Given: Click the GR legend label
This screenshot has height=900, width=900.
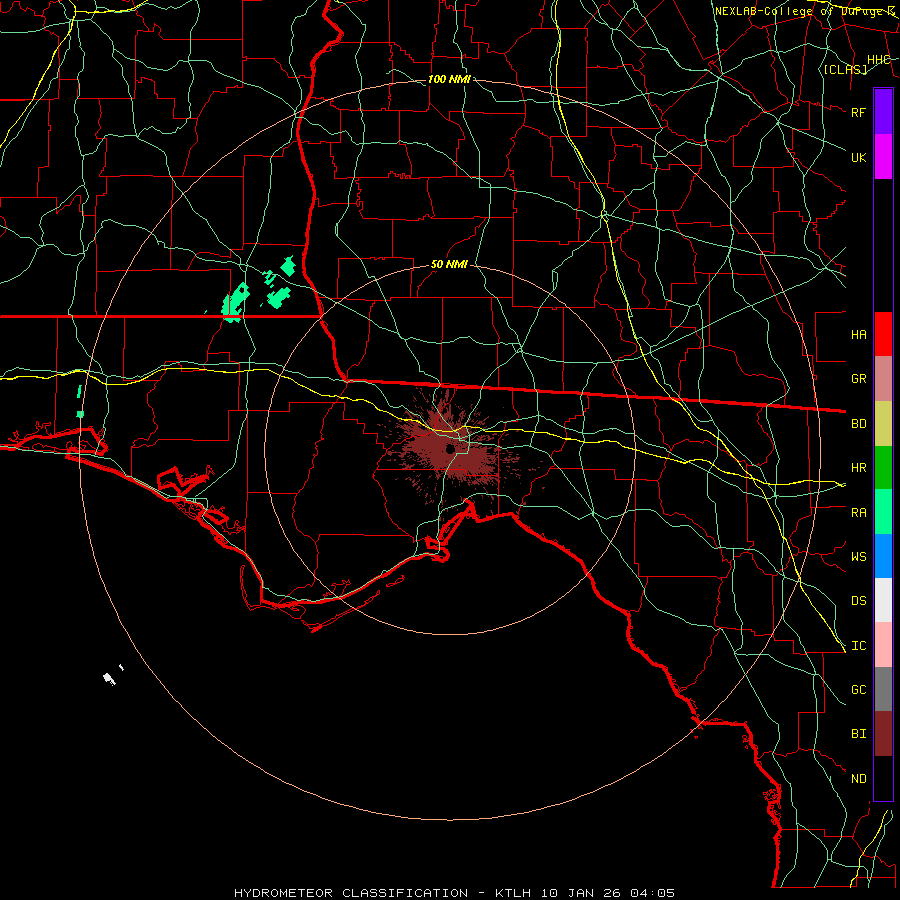Looking at the screenshot, I should (858, 379).
